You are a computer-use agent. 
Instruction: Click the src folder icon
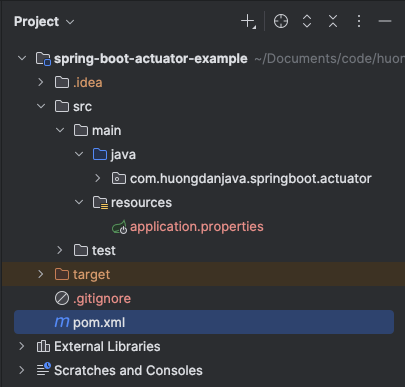[62, 106]
